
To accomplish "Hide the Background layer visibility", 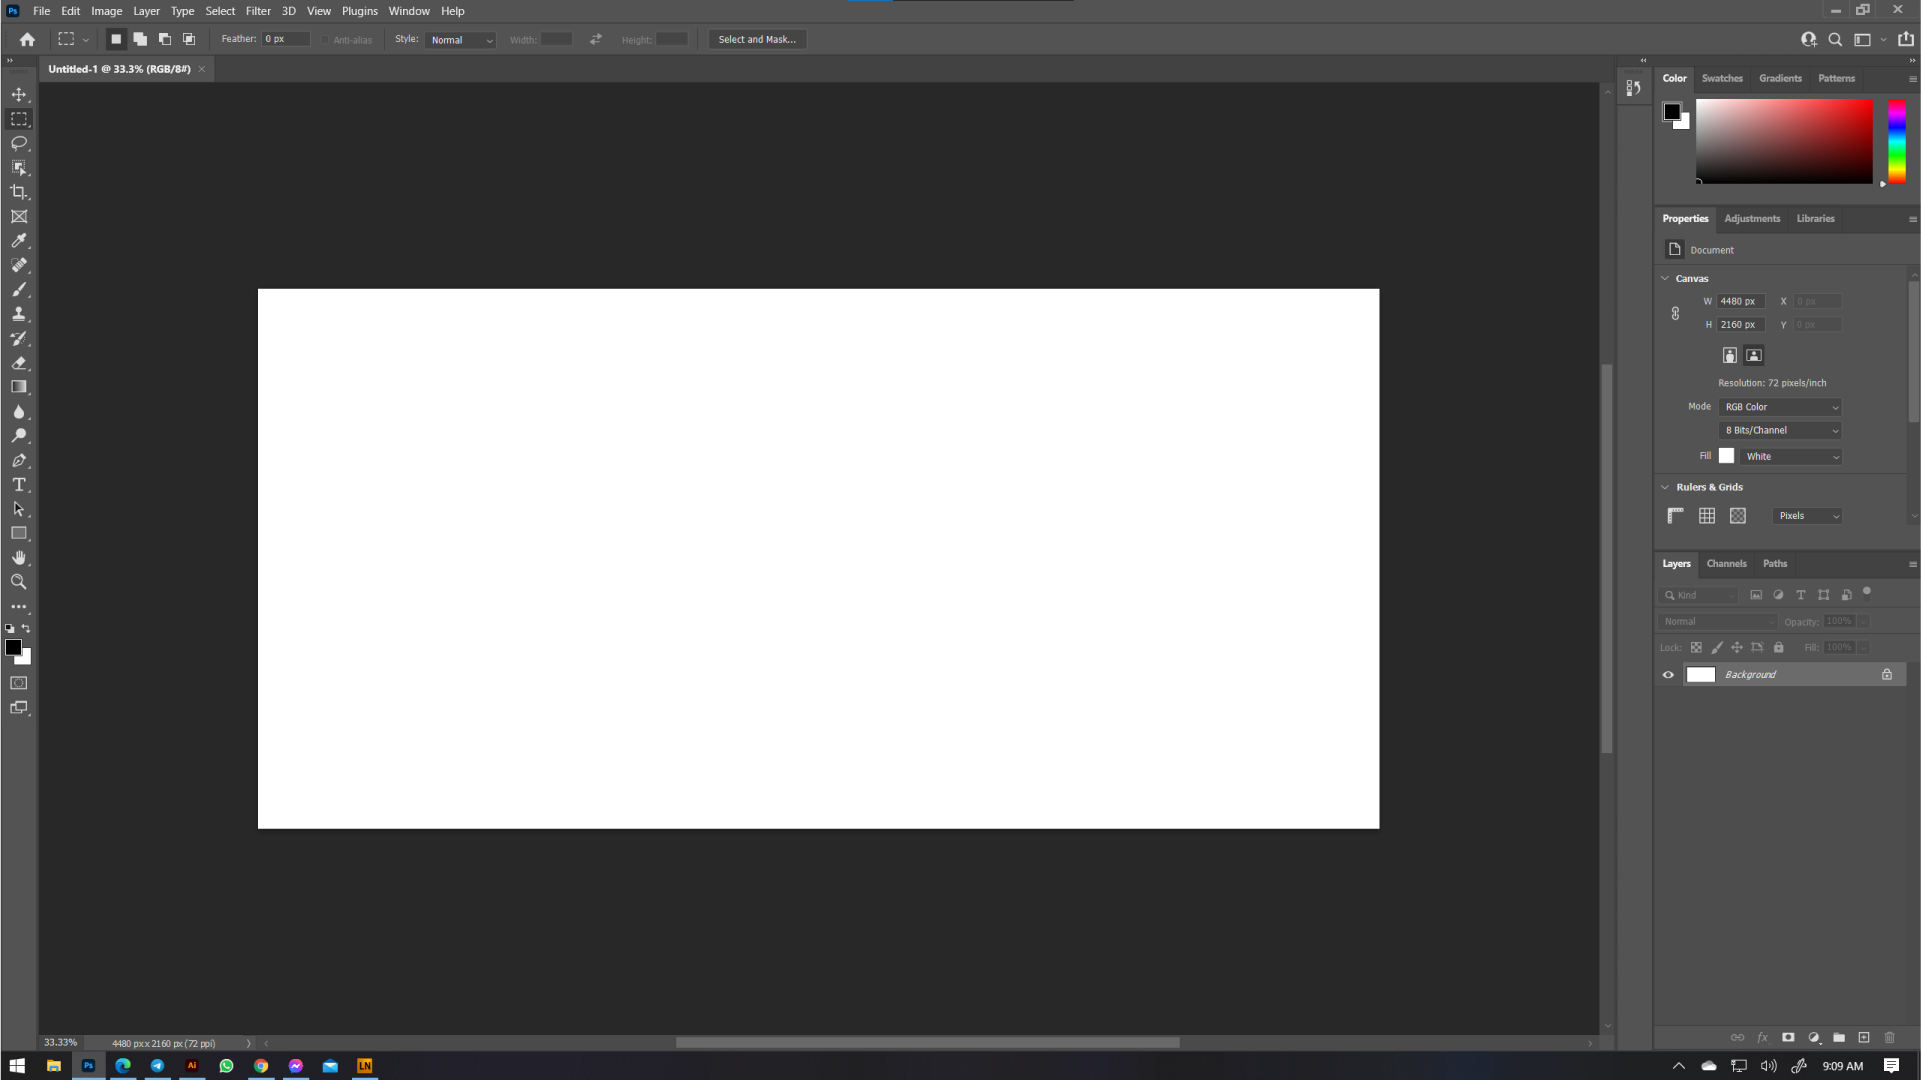I will pyautogui.click(x=1668, y=674).
